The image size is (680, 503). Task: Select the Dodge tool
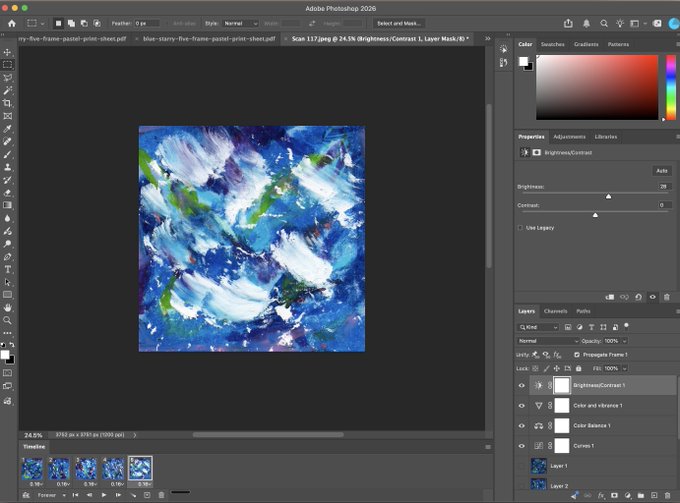coord(7,244)
